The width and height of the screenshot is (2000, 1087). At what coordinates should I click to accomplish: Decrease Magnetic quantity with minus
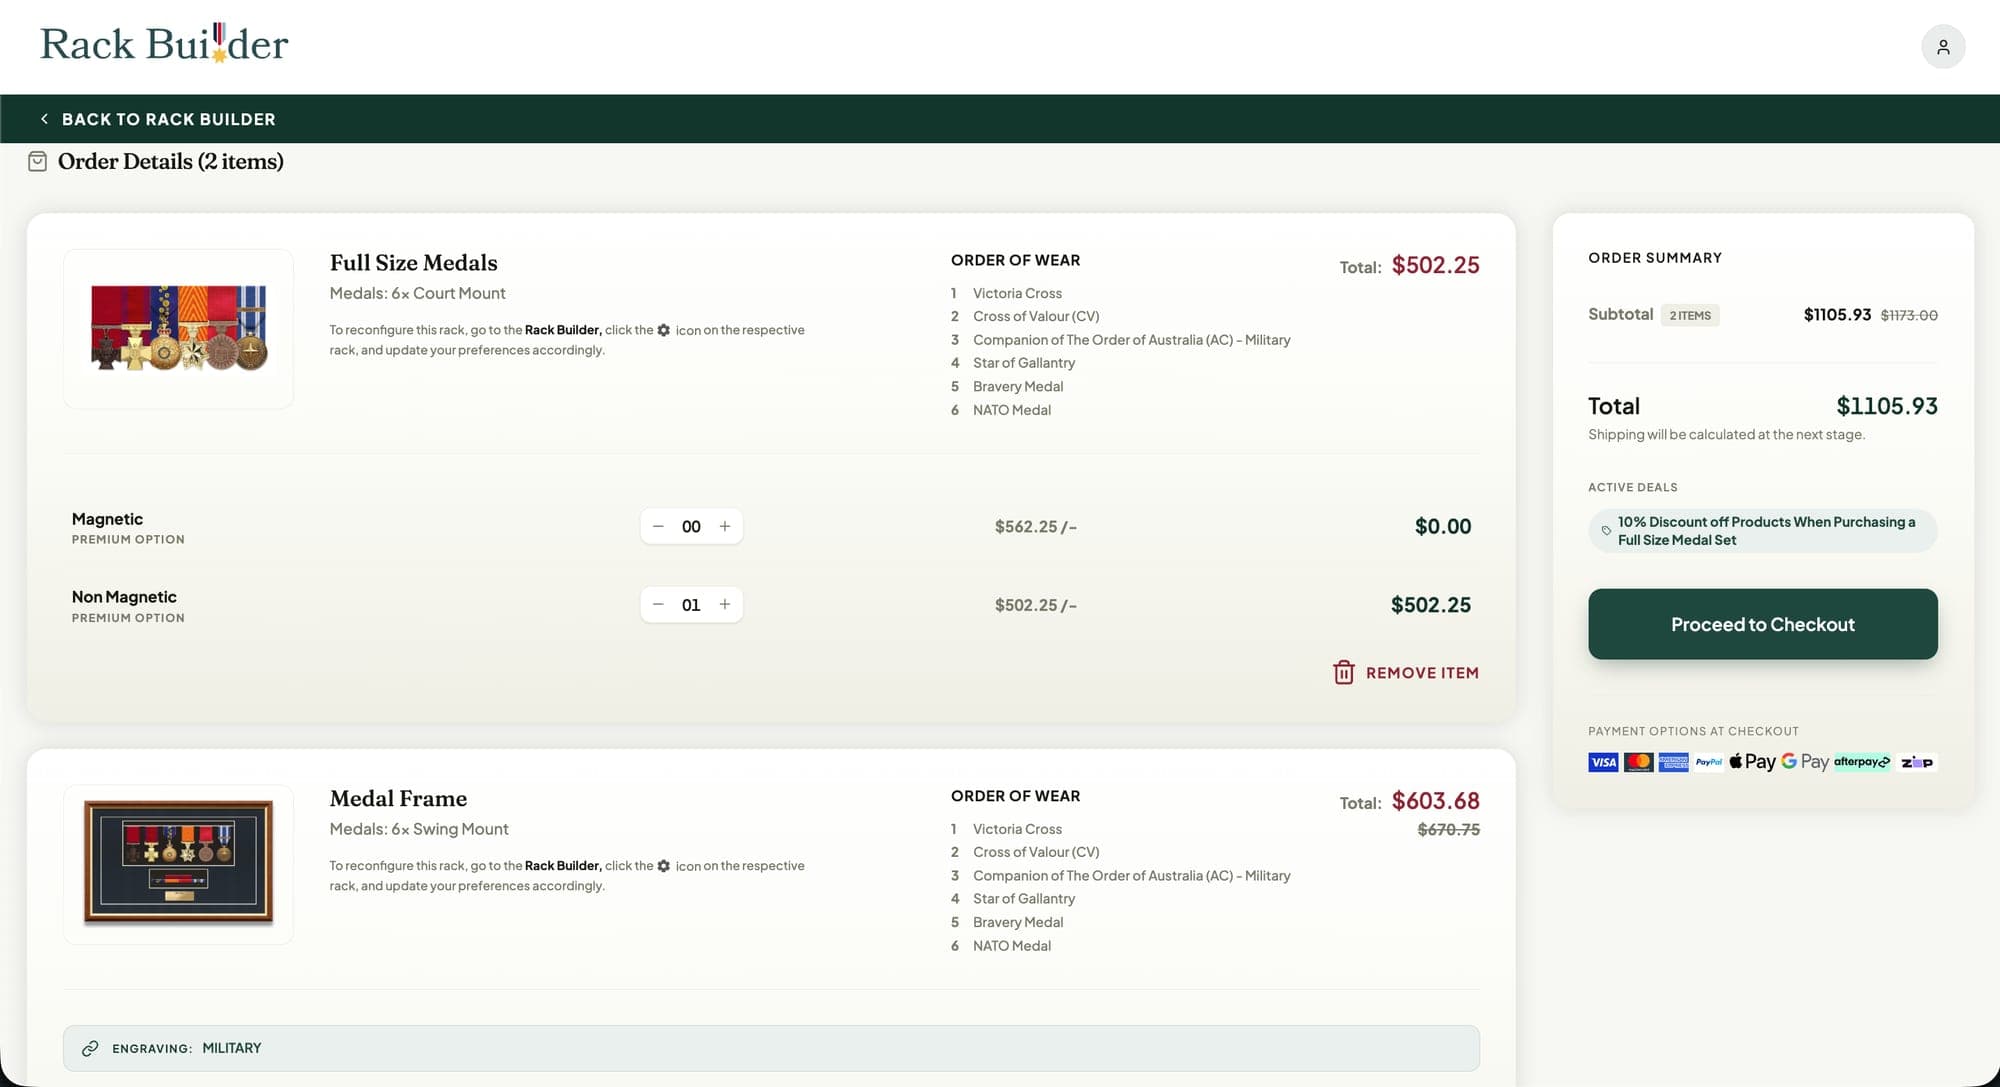pos(658,527)
